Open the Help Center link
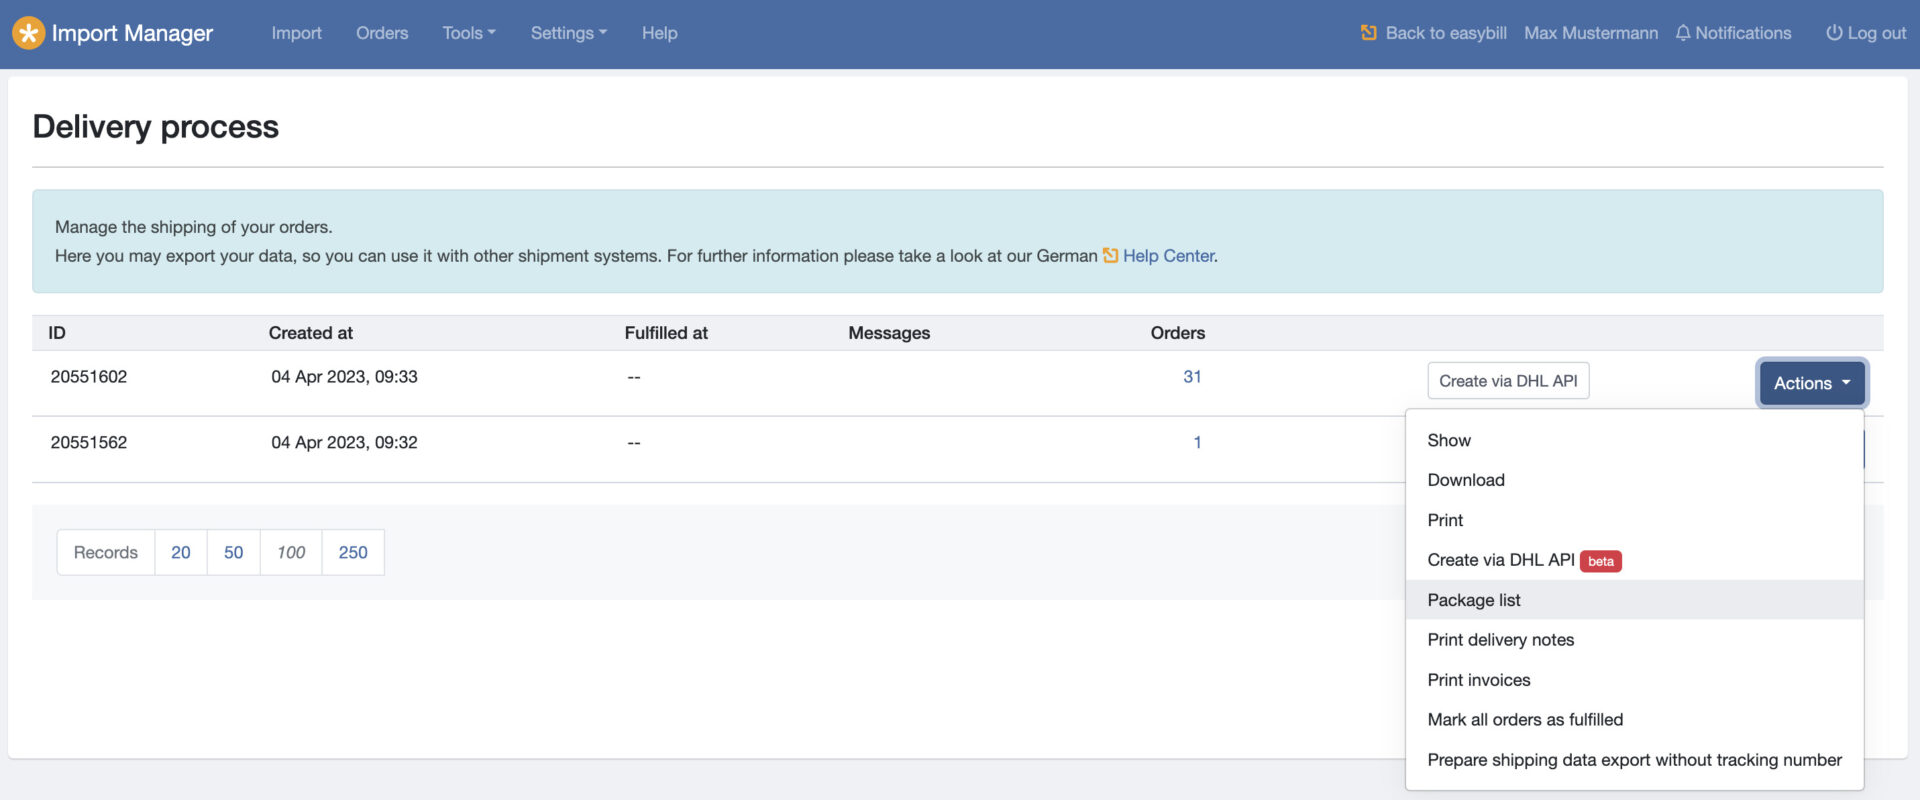Screen dimensions: 1920x800 click(1168, 256)
